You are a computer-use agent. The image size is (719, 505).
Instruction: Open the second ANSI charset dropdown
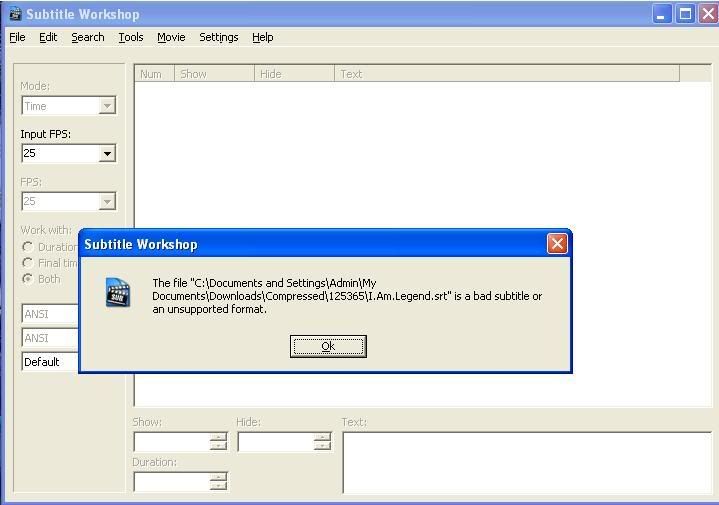[x=50, y=338]
